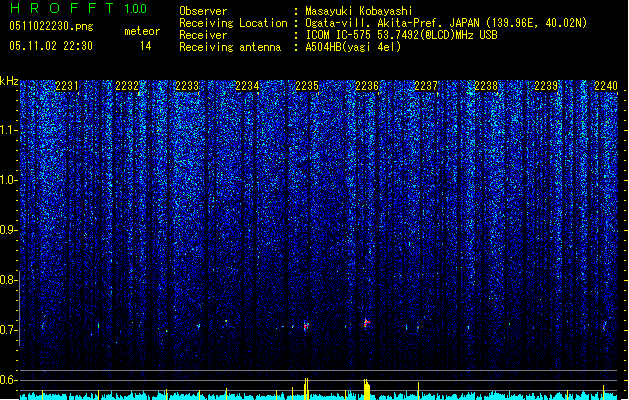
Task: Click the meteor count value 14
Action: (x=146, y=46)
